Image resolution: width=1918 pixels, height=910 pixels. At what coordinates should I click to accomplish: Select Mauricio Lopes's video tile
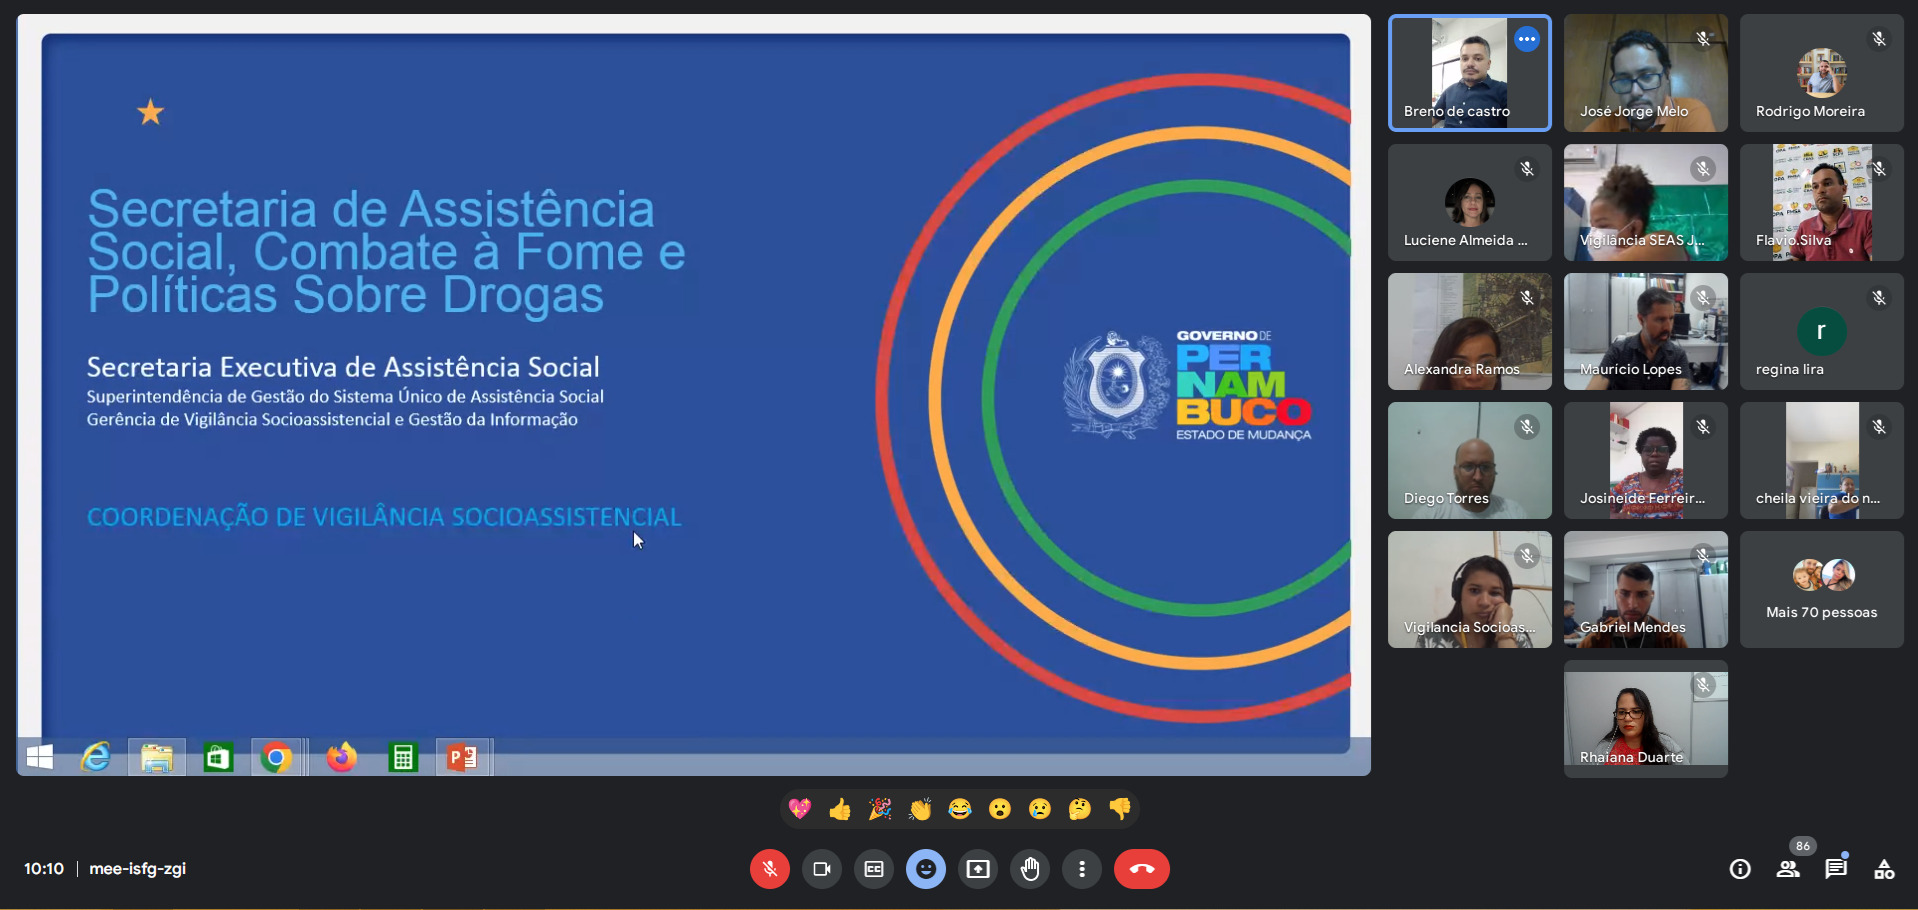tap(1645, 332)
